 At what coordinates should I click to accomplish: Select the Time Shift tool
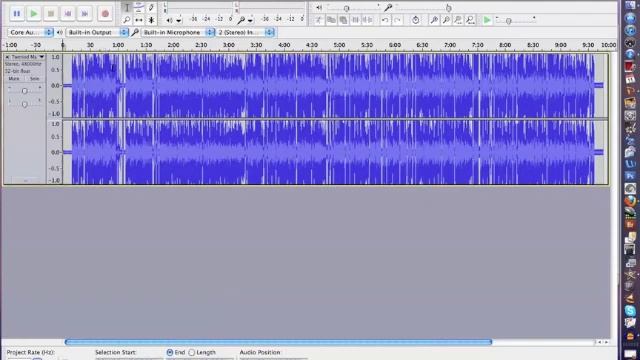pyautogui.click(x=139, y=20)
